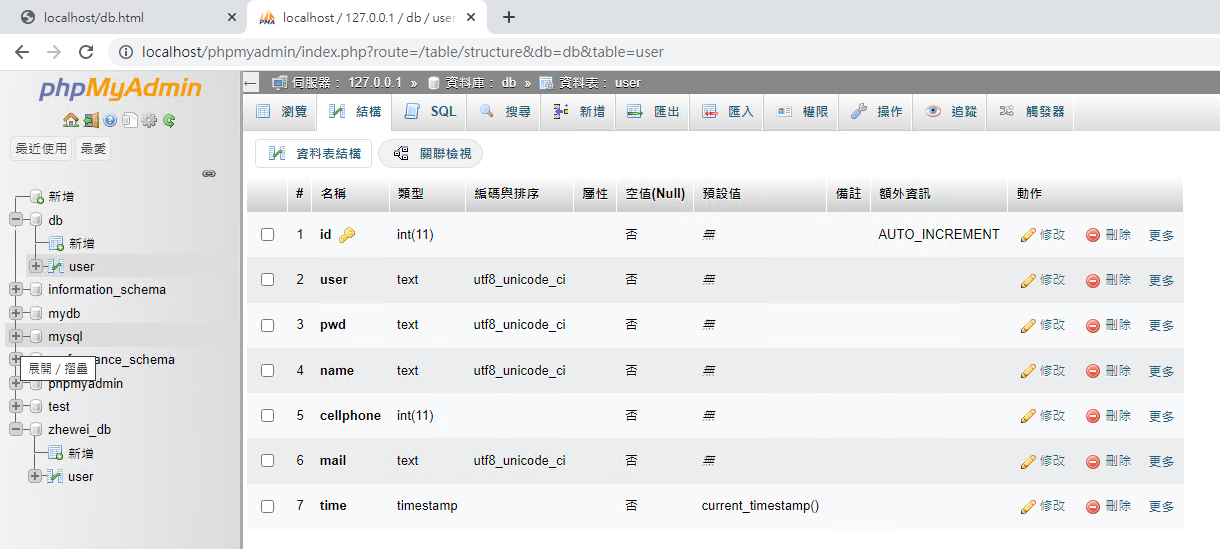Open phpMyAdmin documentation help icon
1220x549 pixels.
tap(110, 121)
